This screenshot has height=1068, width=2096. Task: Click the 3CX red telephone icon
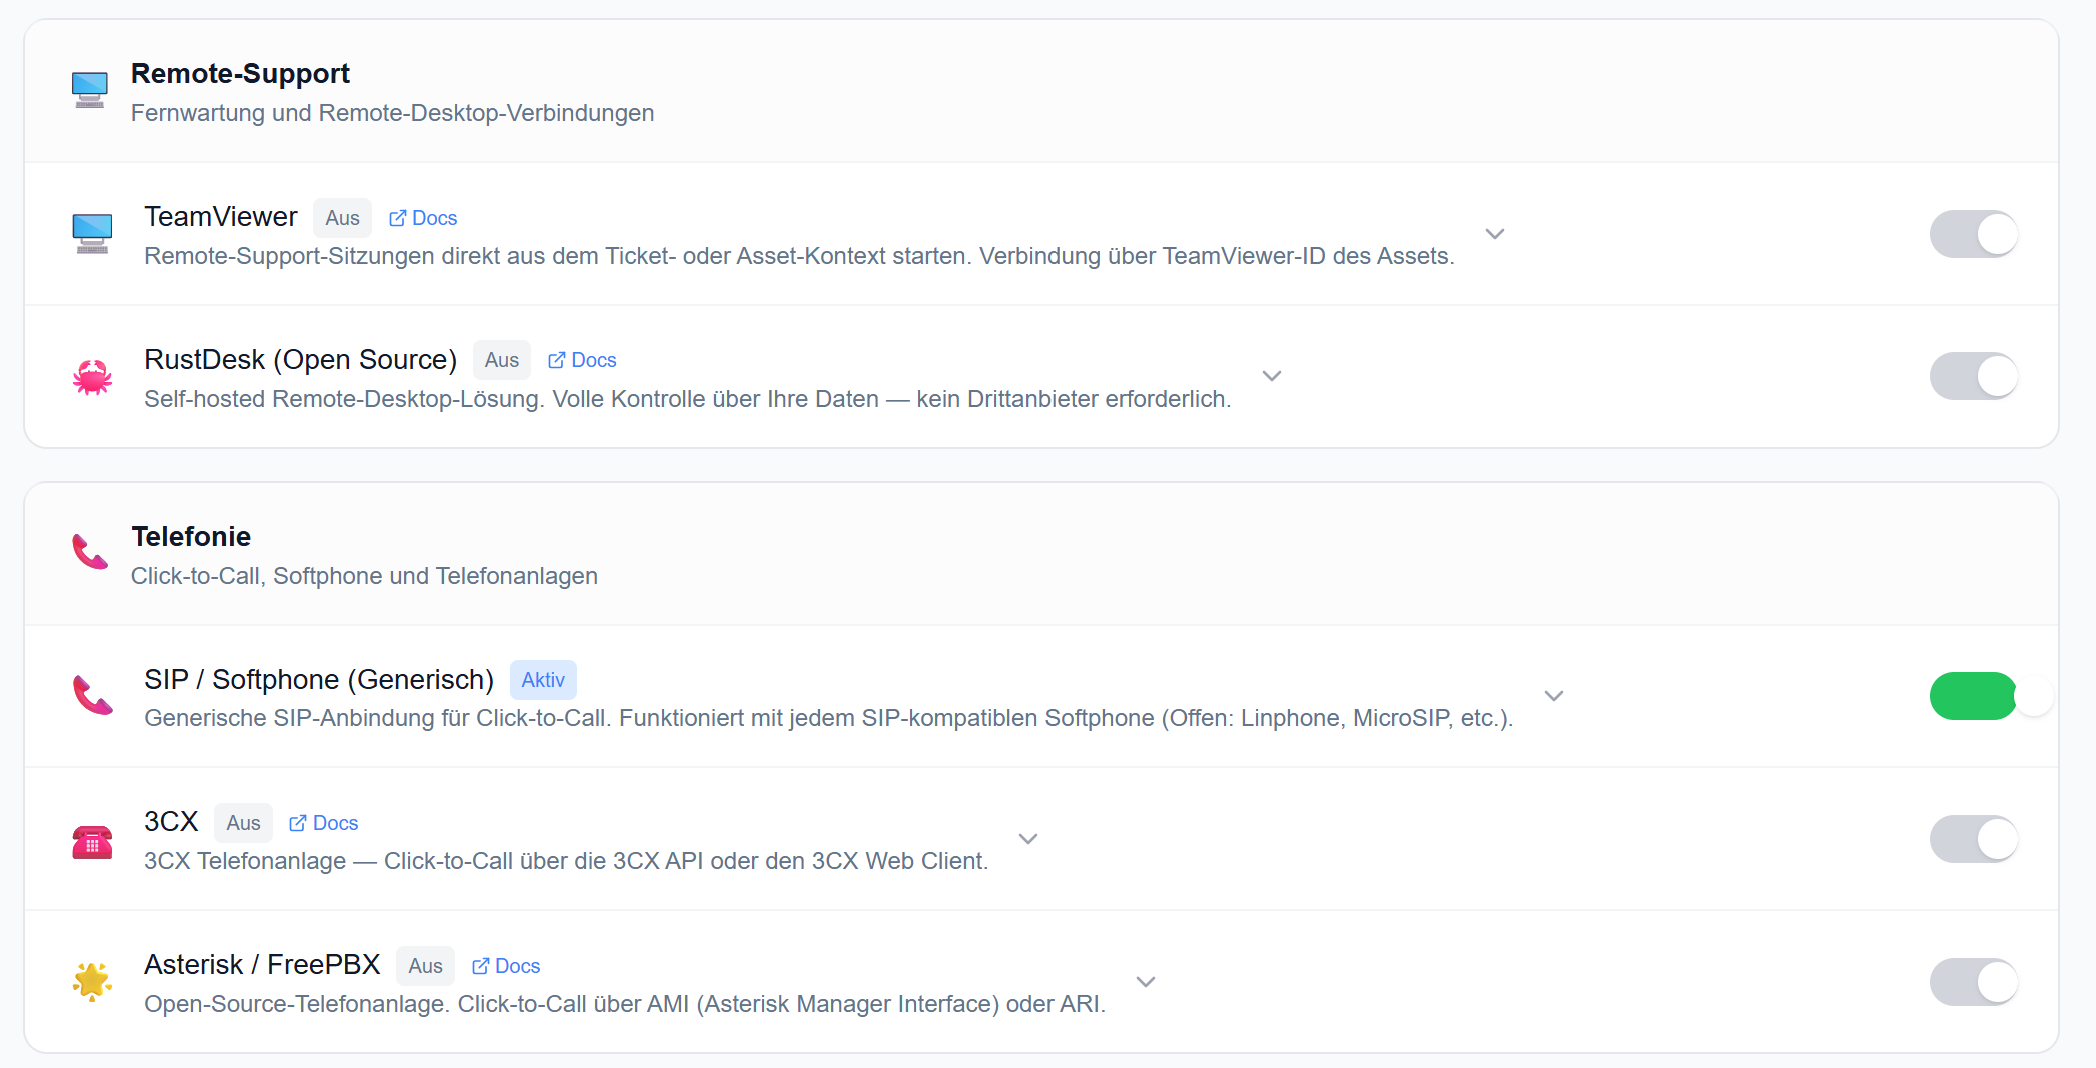click(92, 839)
